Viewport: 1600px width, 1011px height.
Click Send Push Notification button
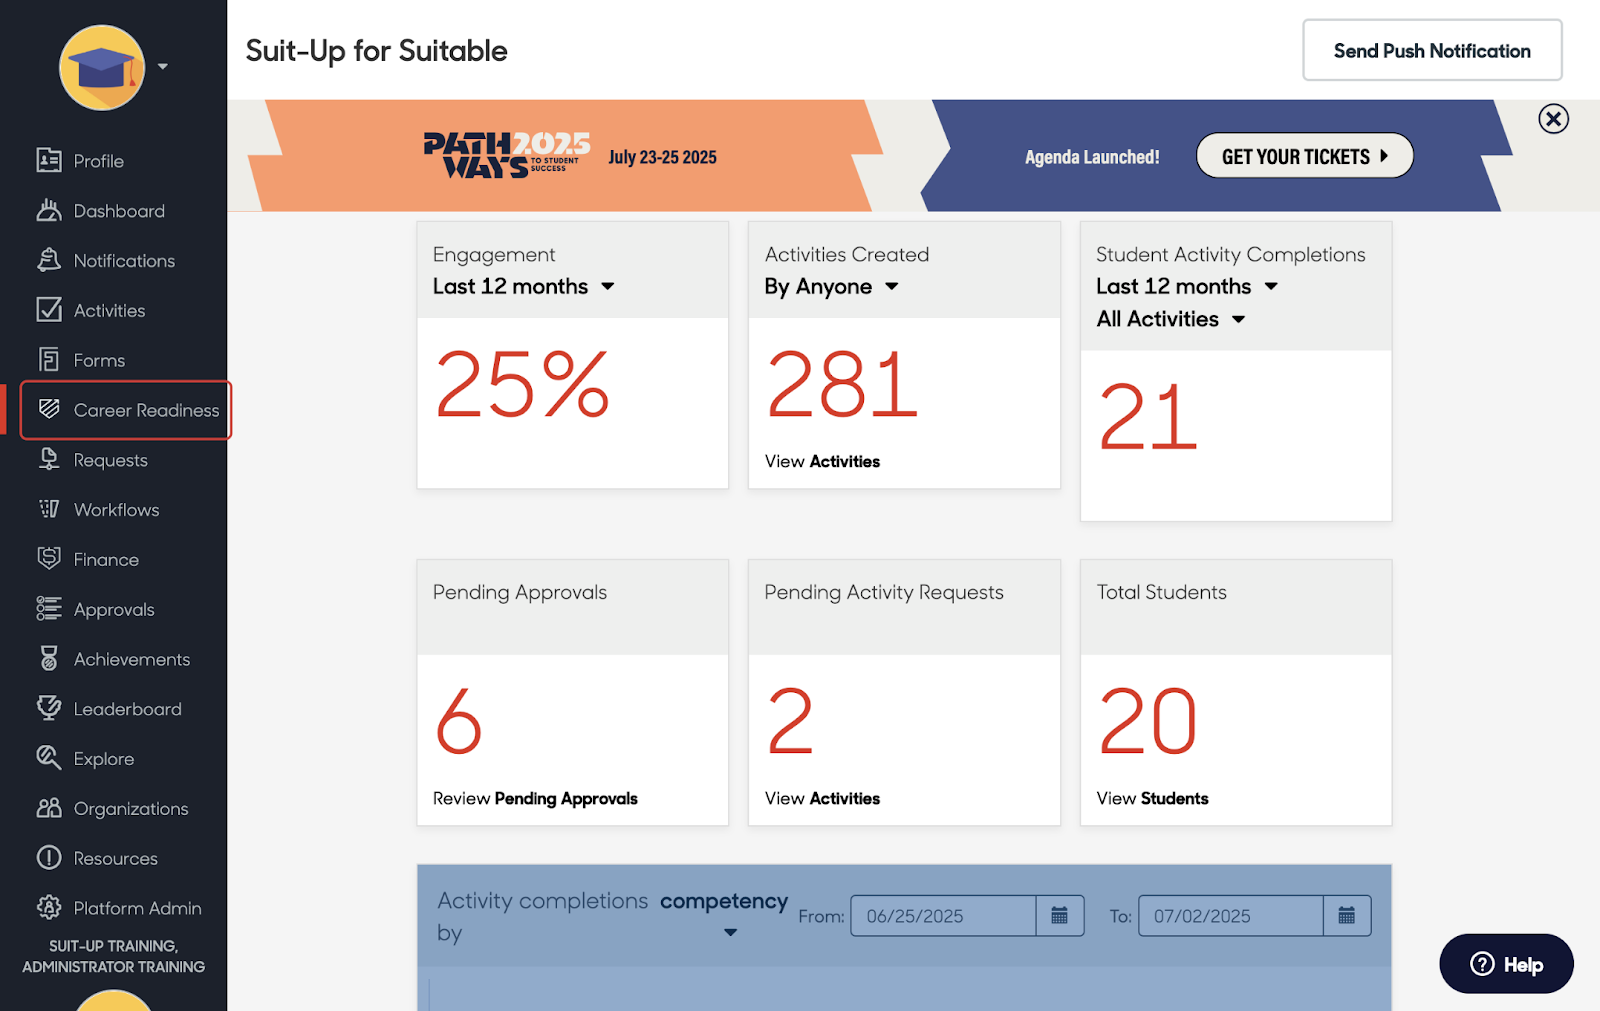[1431, 51]
